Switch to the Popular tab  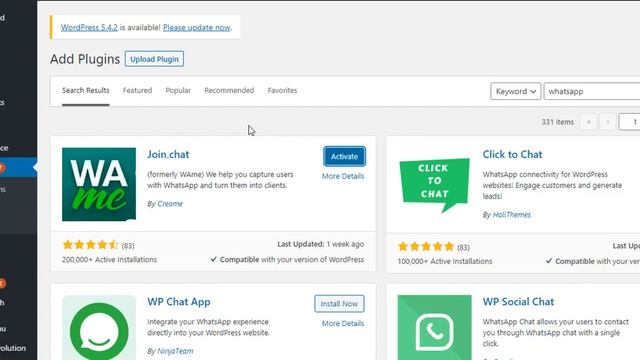click(x=178, y=90)
